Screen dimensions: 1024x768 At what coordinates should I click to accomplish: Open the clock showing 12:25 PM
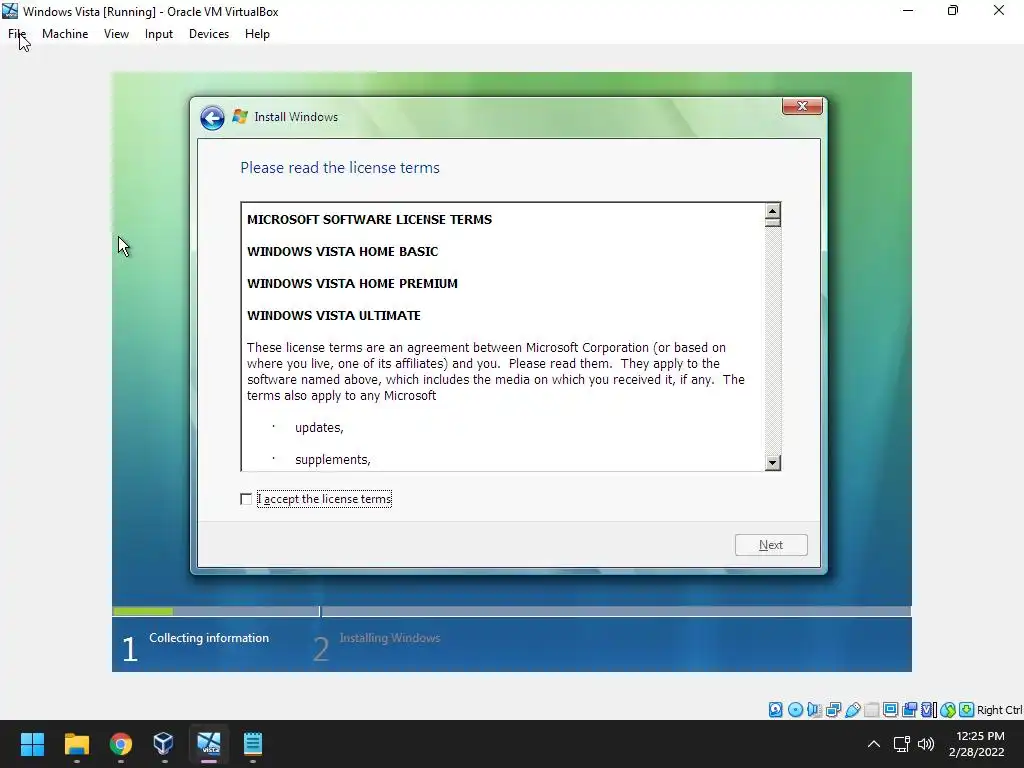point(976,744)
